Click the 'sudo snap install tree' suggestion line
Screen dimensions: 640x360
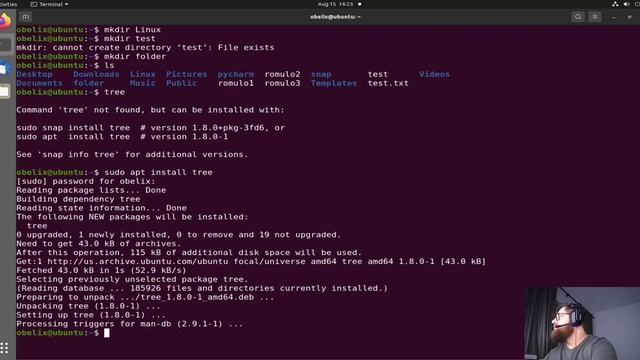(x=151, y=128)
